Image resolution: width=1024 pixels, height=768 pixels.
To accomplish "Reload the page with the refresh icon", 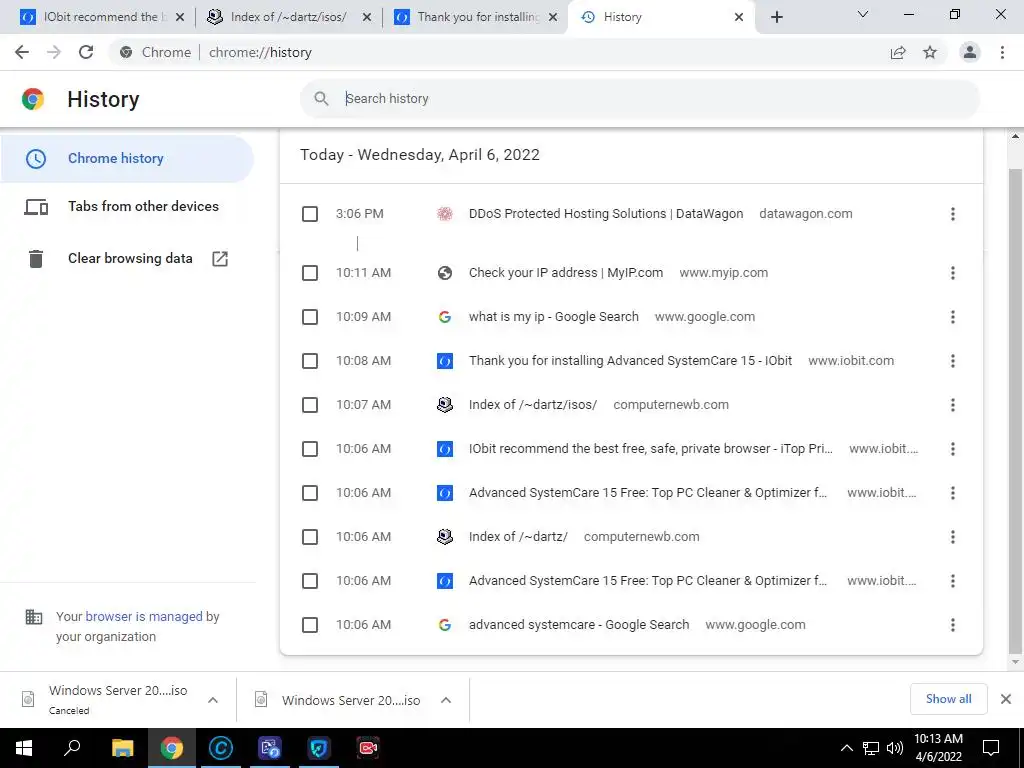I will [x=86, y=52].
